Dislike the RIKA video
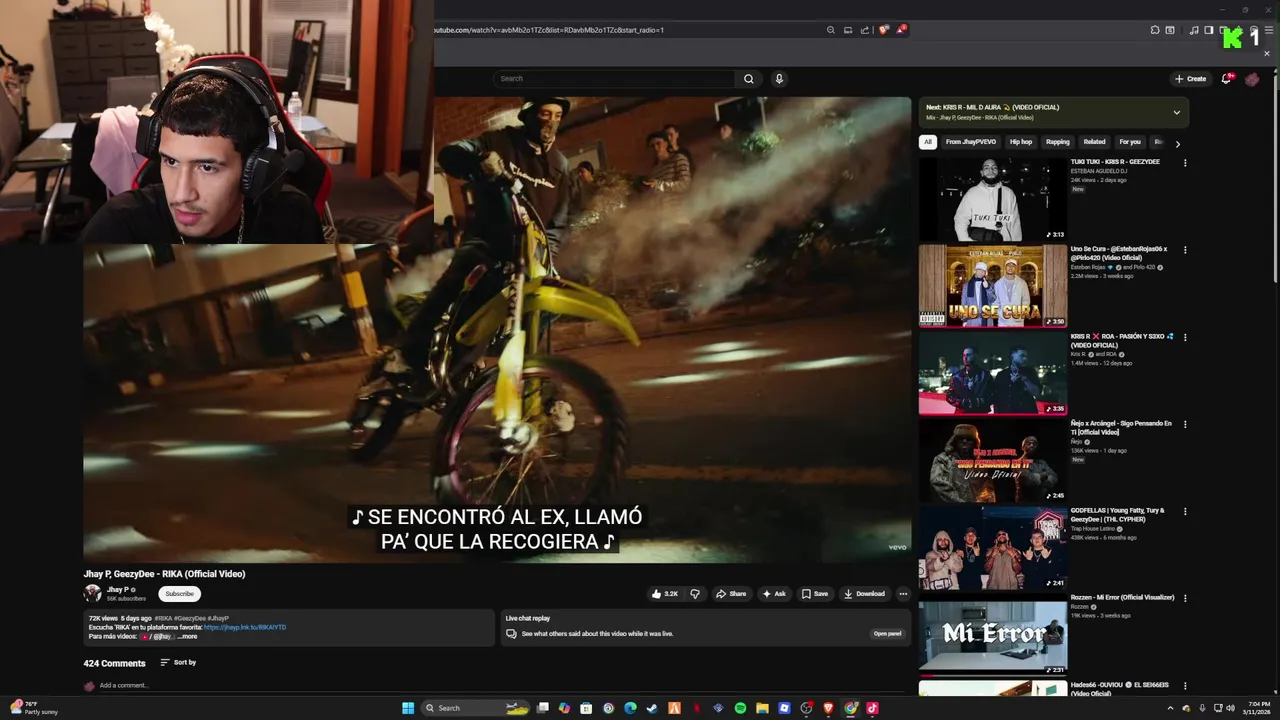This screenshot has width=1280, height=720. 695,593
